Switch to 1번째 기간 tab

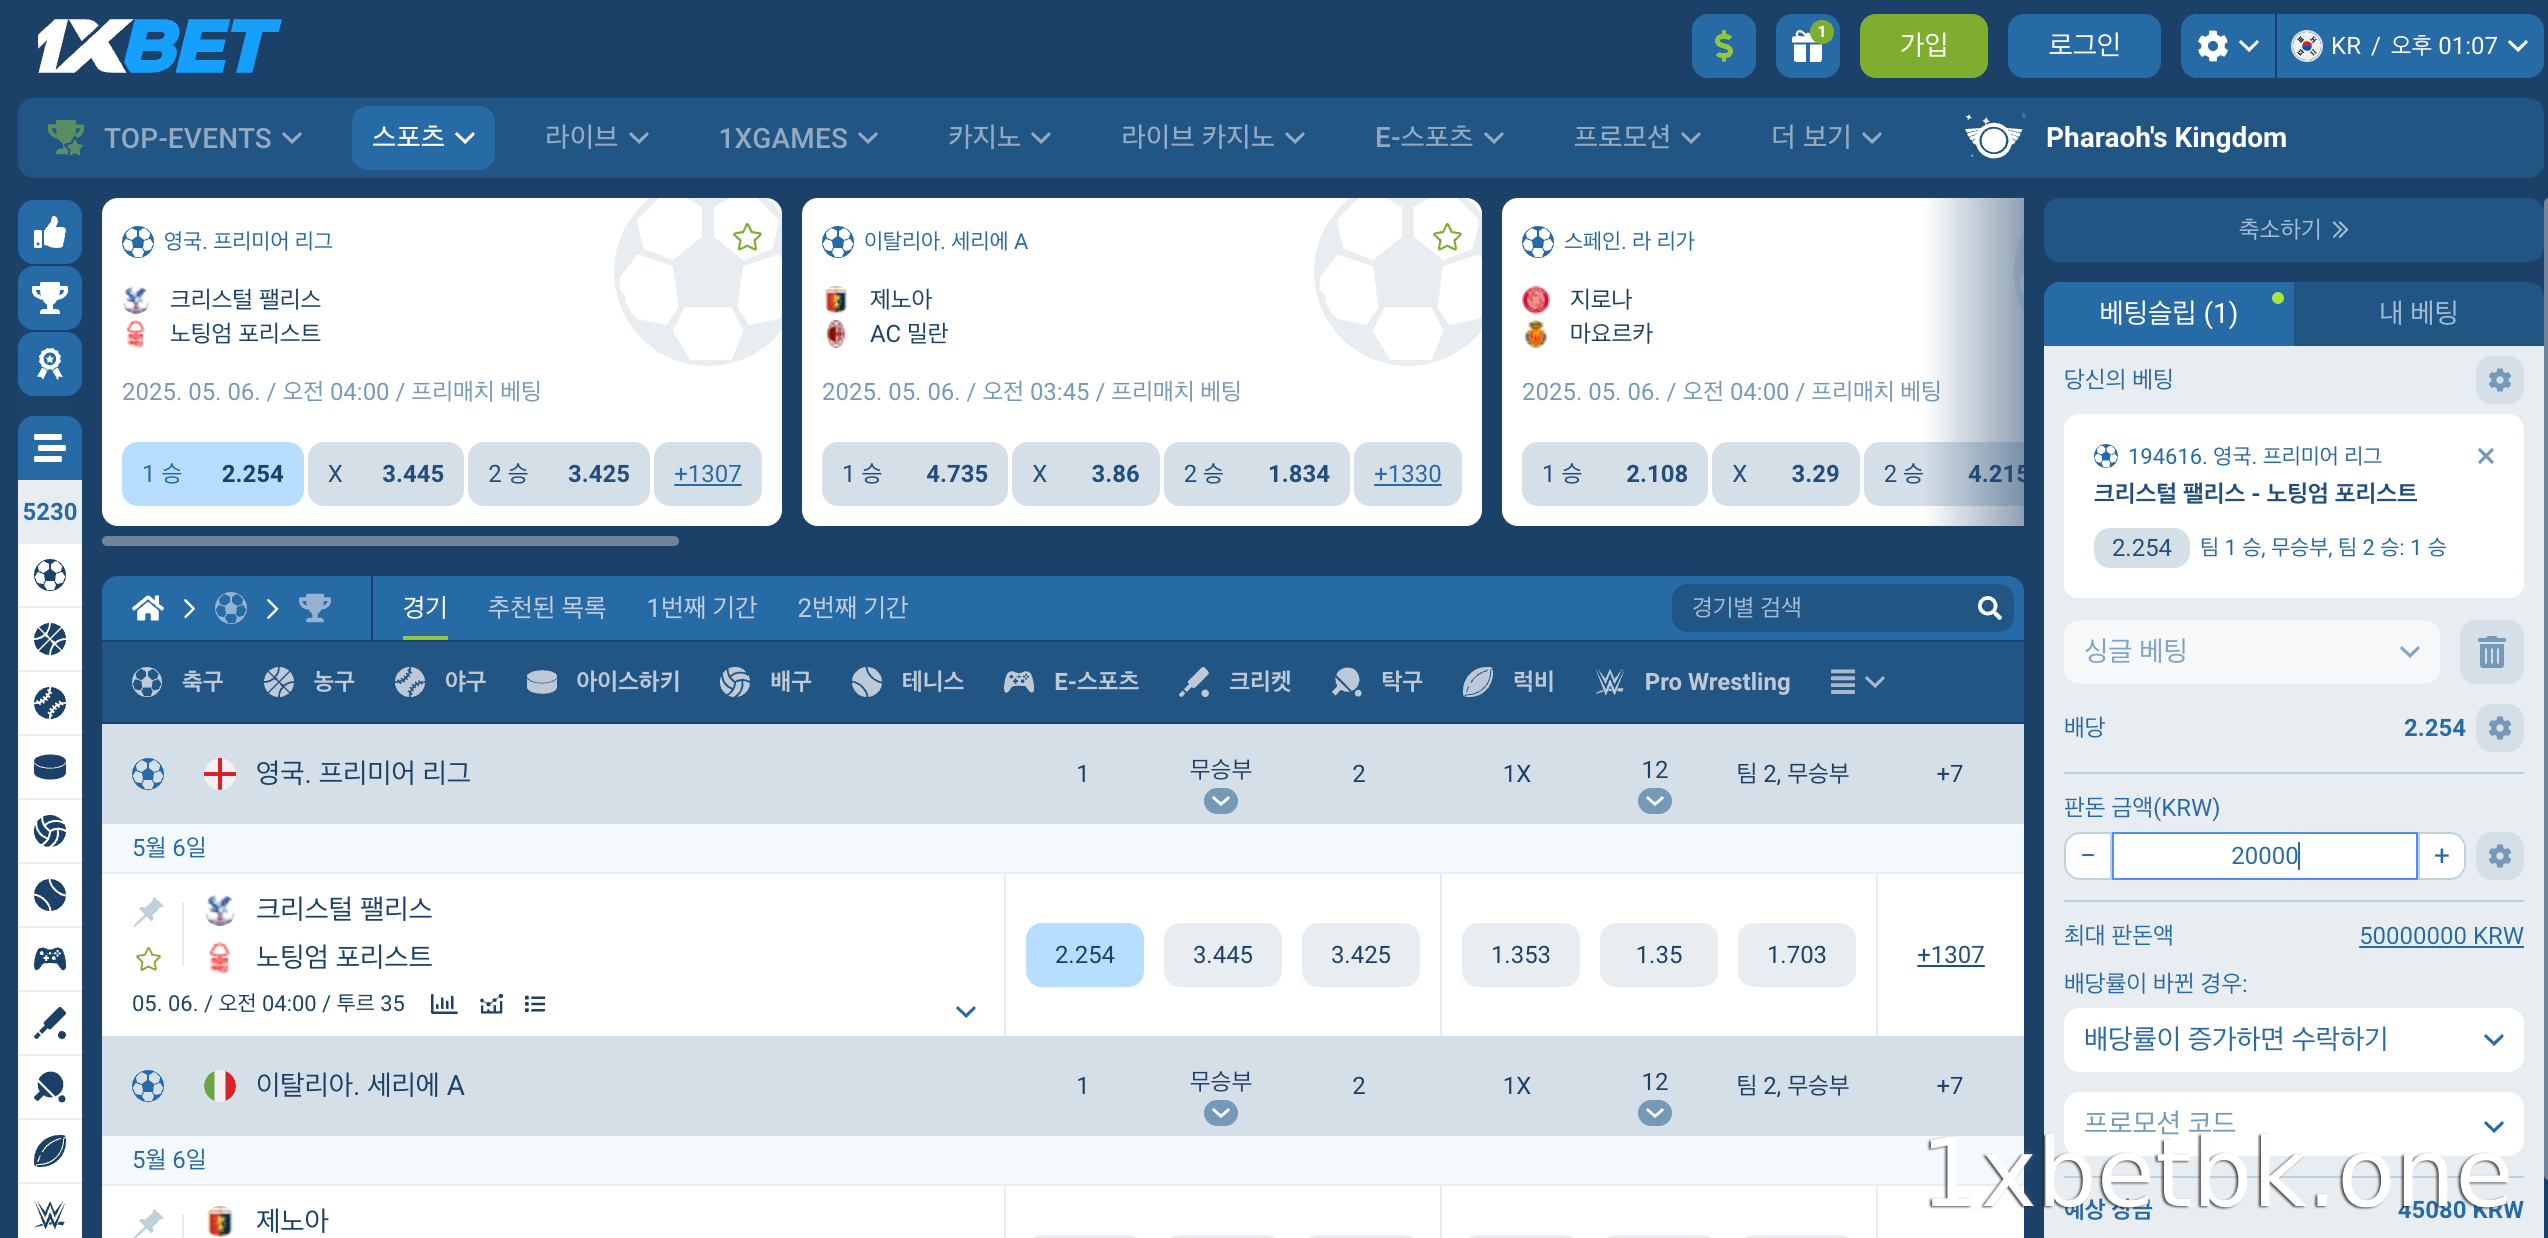tap(701, 607)
